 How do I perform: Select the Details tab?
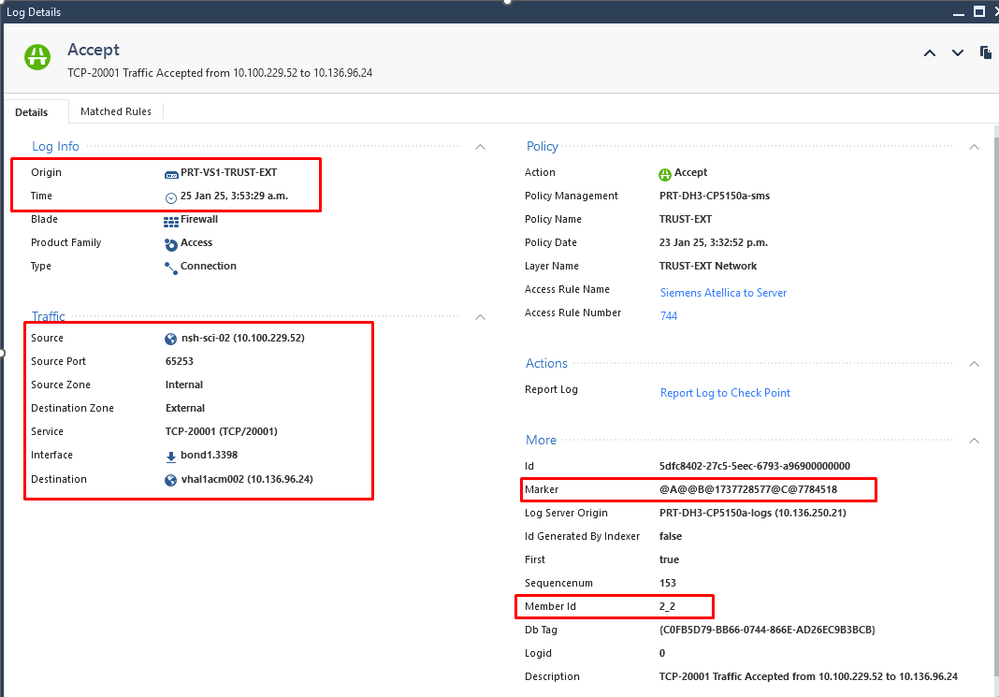(x=32, y=112)
